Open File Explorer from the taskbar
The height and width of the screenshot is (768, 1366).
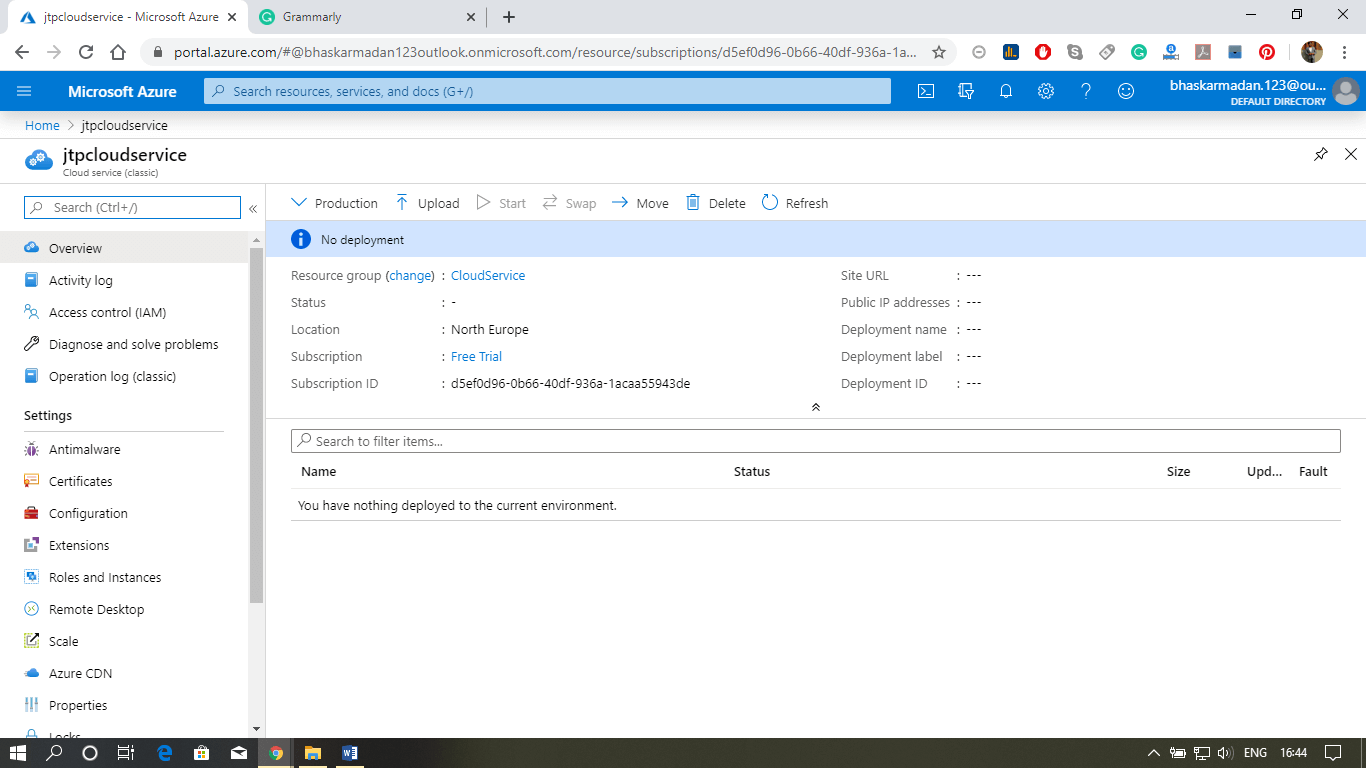click(312, 753)
